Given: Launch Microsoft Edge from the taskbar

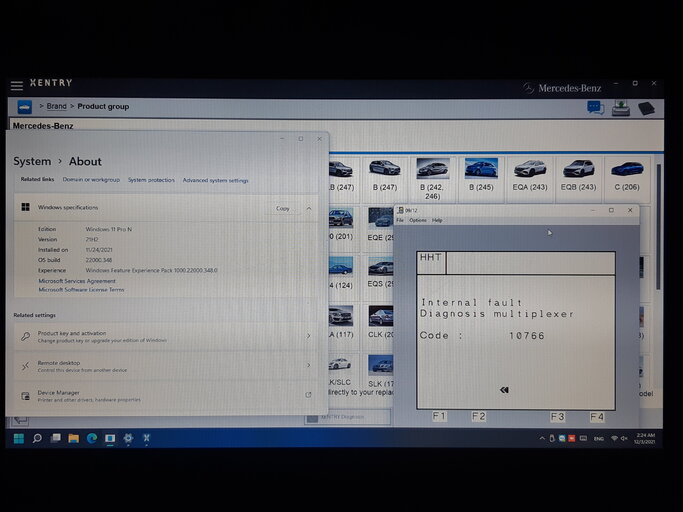Looking at the screenshot, I should point(92,438).
